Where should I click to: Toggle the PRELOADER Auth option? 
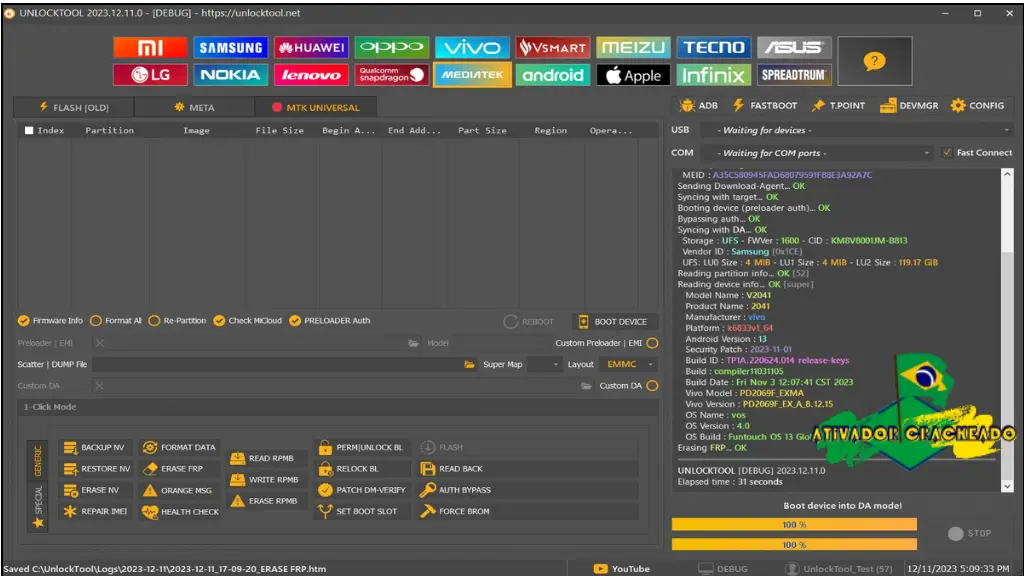[330, 321]
